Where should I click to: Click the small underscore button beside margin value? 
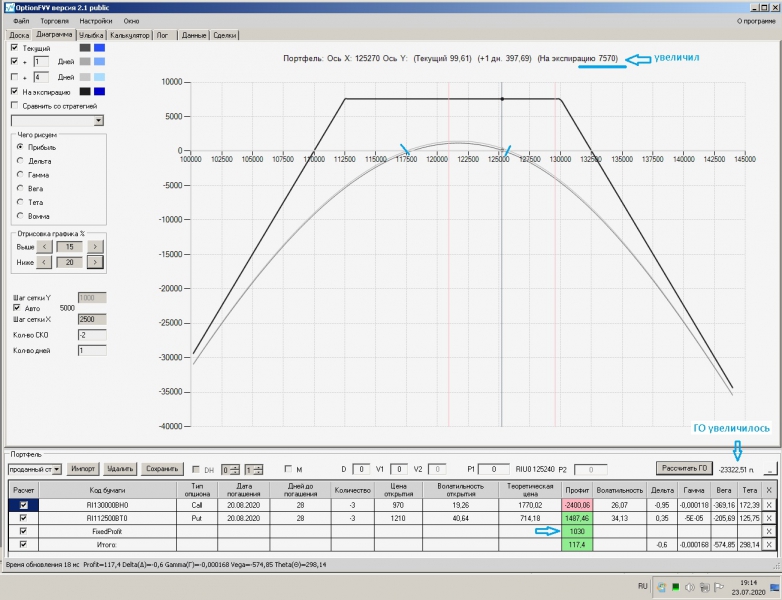point(770,468)
